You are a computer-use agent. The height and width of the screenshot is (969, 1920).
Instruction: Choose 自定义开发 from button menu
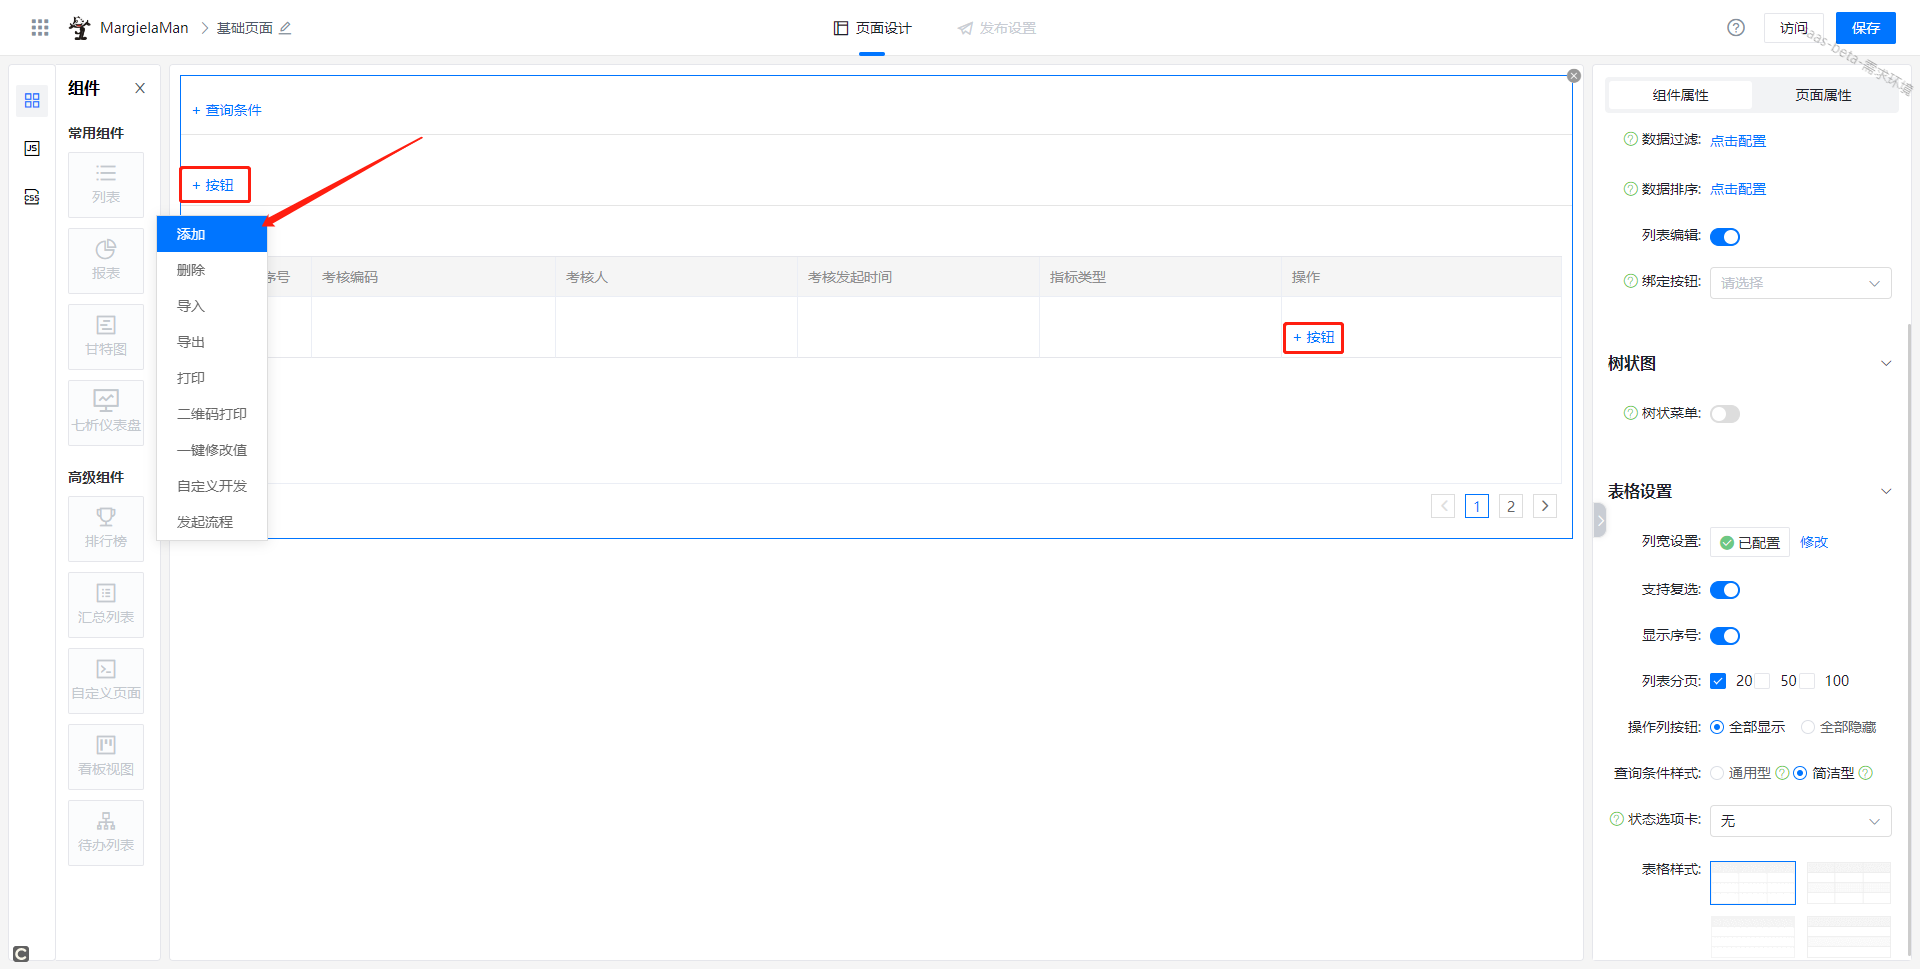pos(212,486)
